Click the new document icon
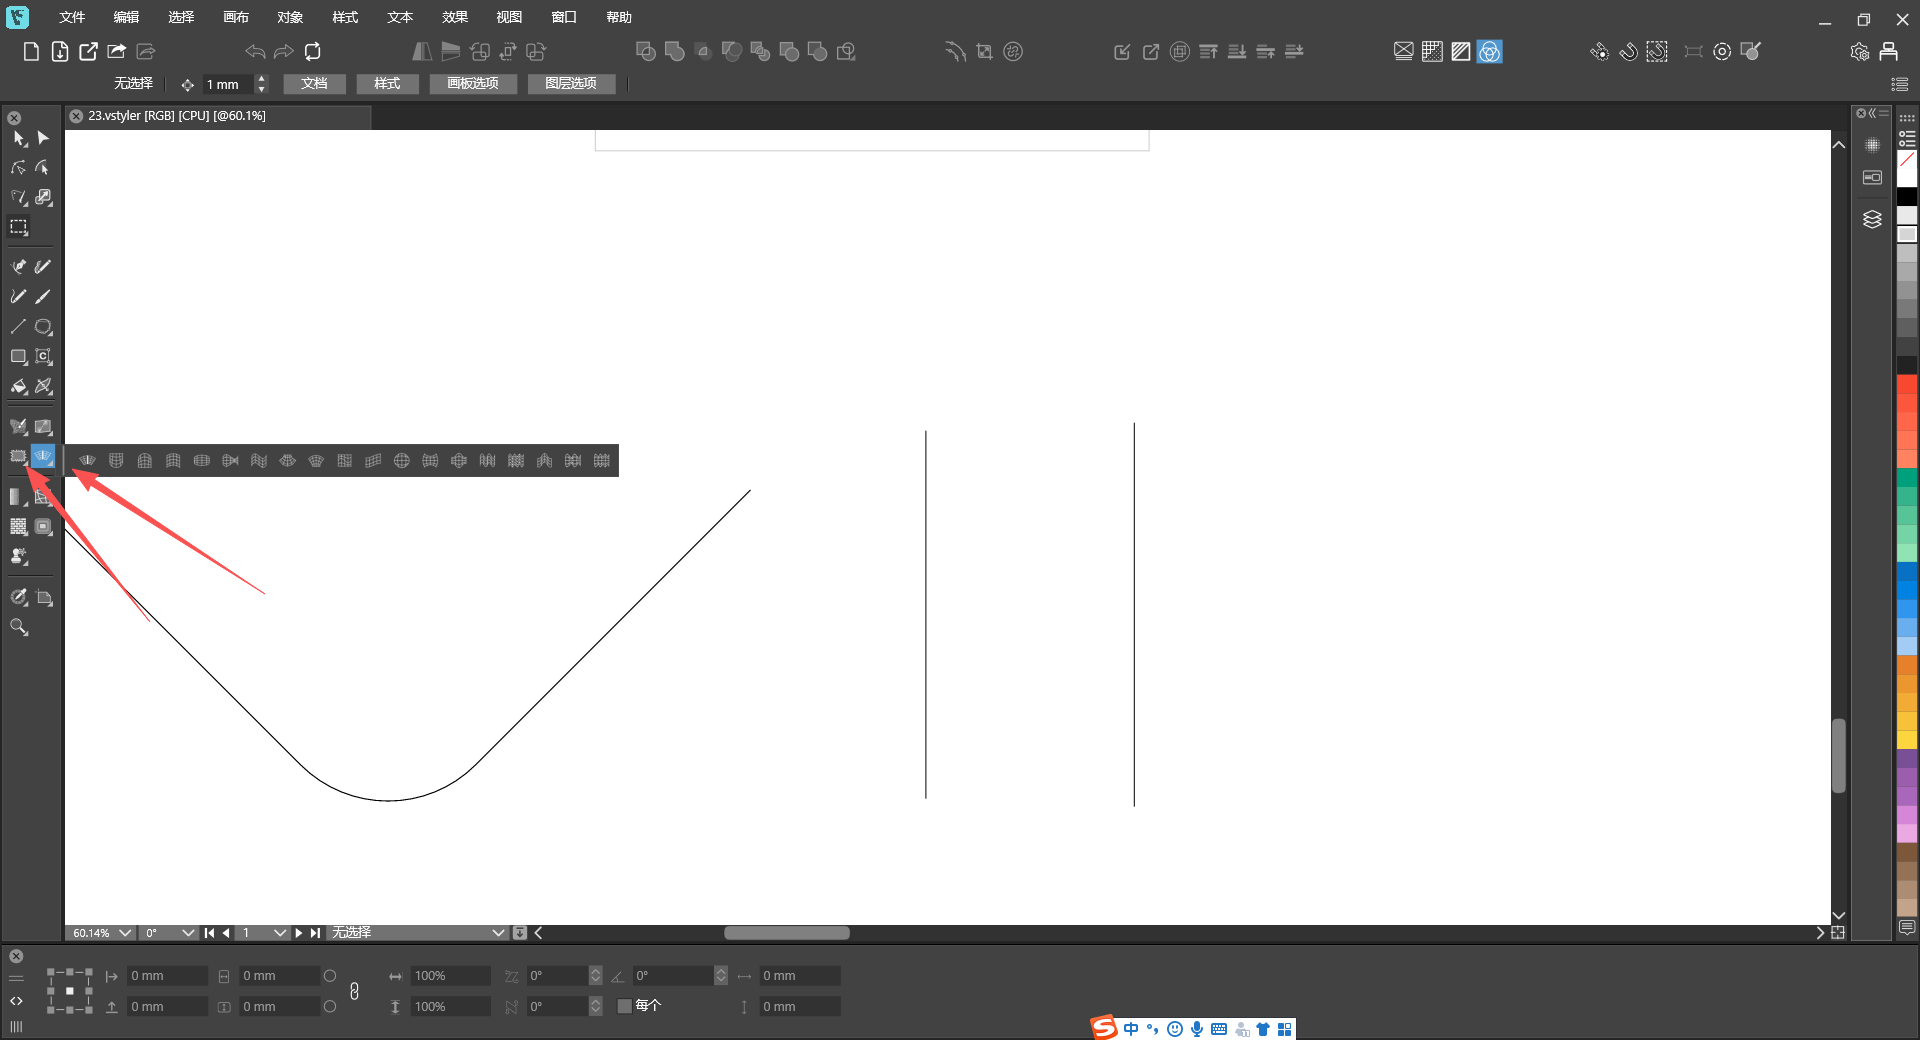Viewport: 1920px width, 1040px height. pyautogui.click(x=31, y=52)
